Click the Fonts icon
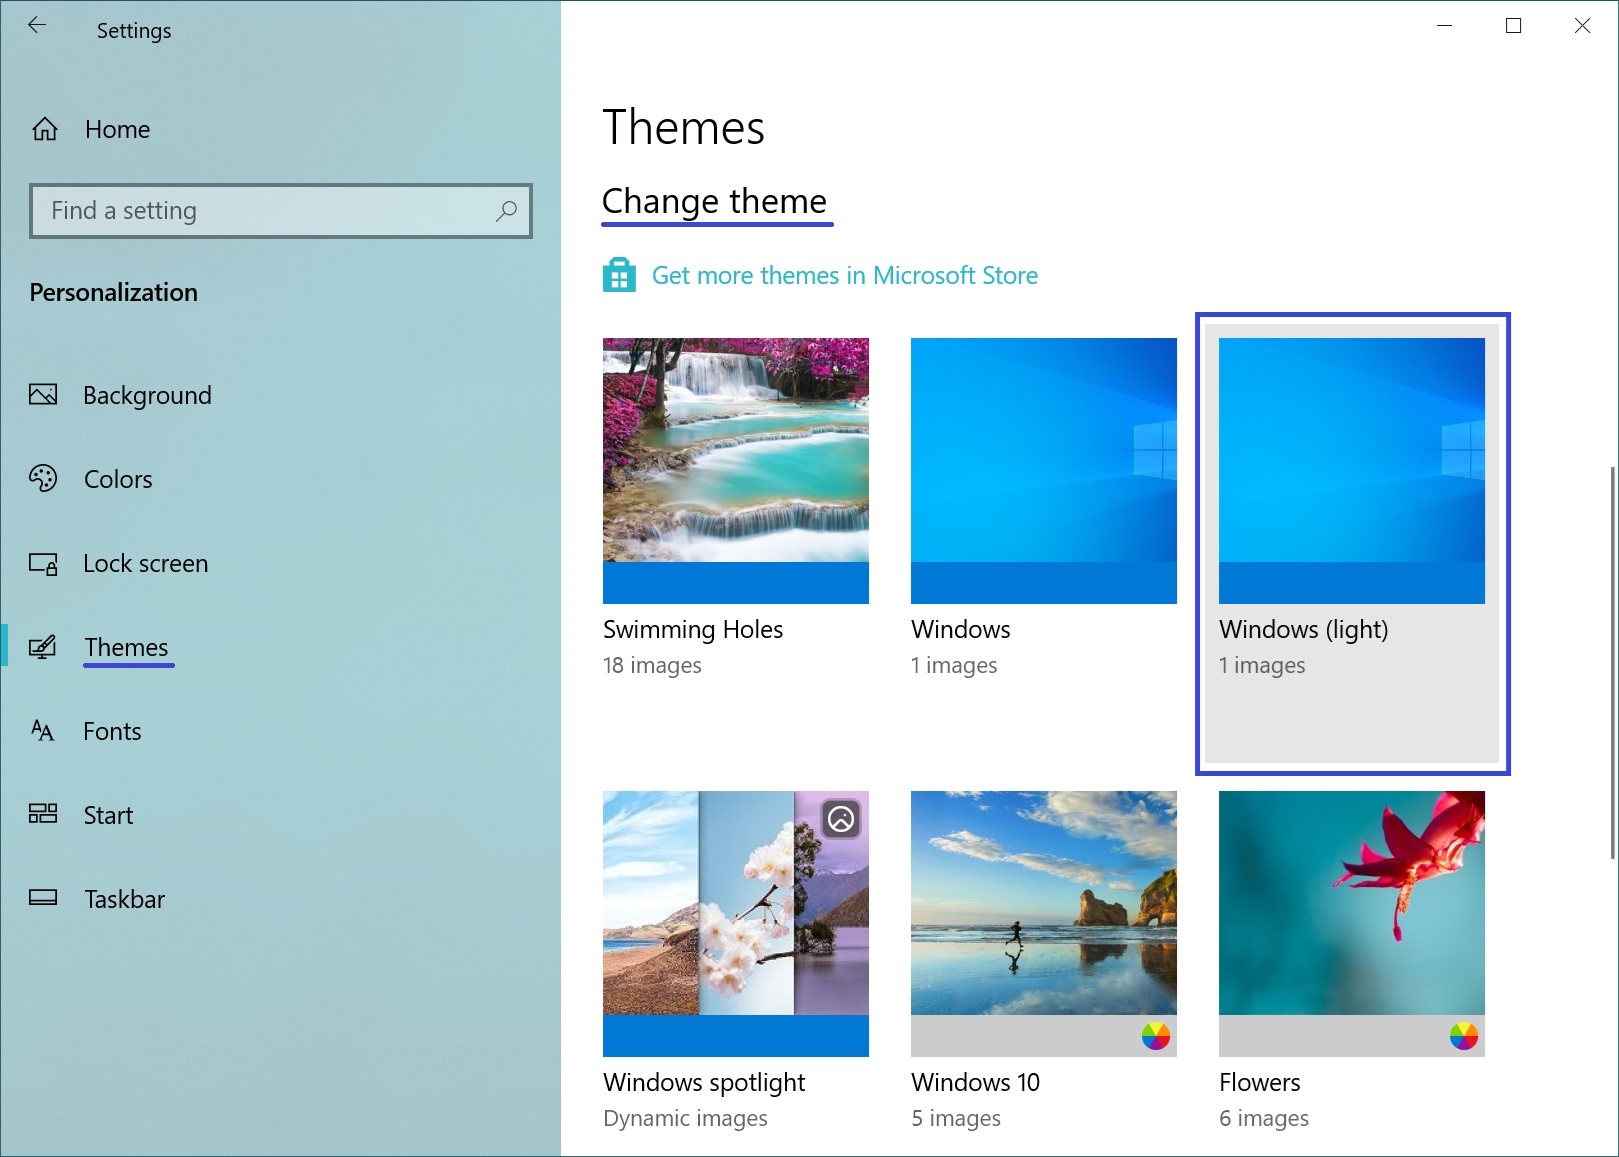1619x1157 pixels. [x=43, y=731]
